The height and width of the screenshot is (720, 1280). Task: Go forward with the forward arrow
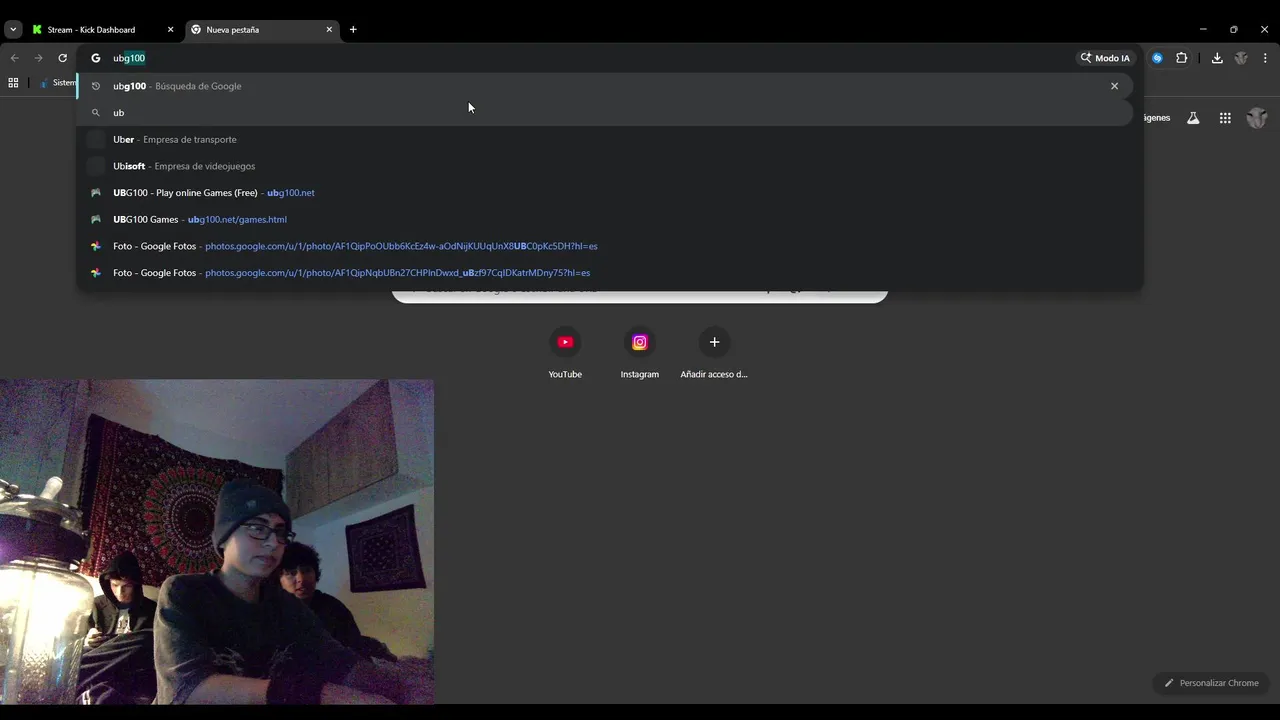click(38, 58)
